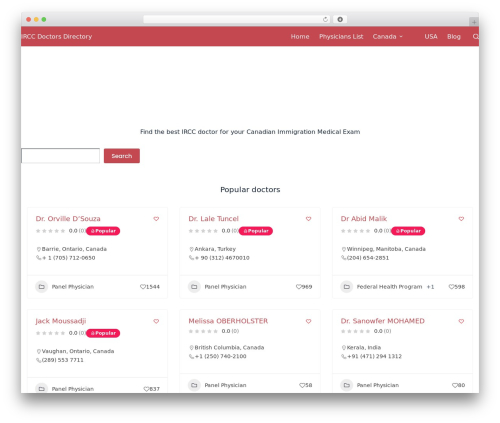Click the Kerala, India location text

click(x=364, y=348)
